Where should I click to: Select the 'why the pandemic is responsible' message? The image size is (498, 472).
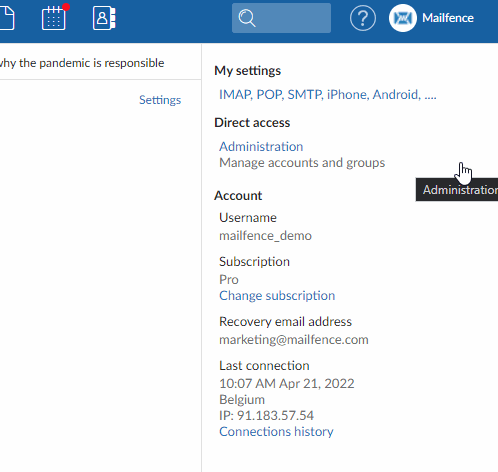click(x=82, y=63)
